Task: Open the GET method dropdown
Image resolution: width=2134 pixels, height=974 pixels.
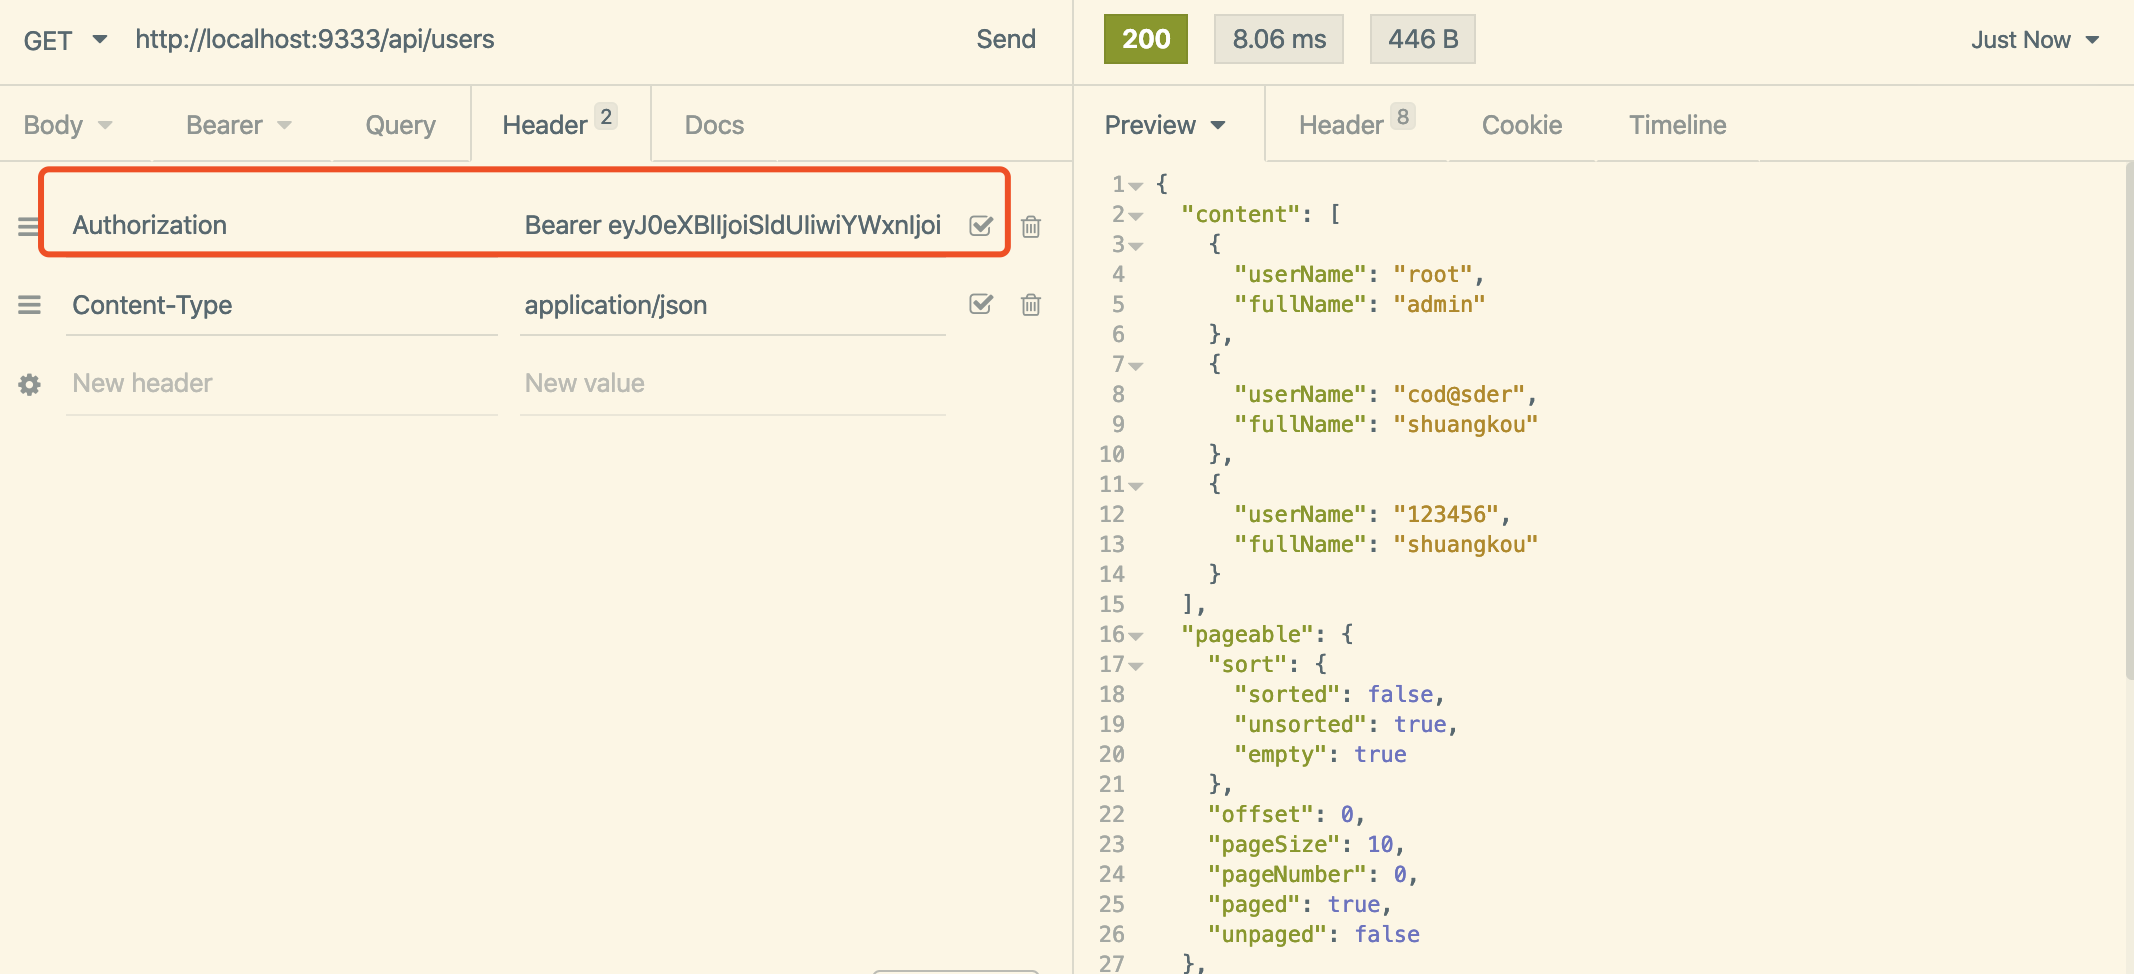Action: [x=65, y=40]
